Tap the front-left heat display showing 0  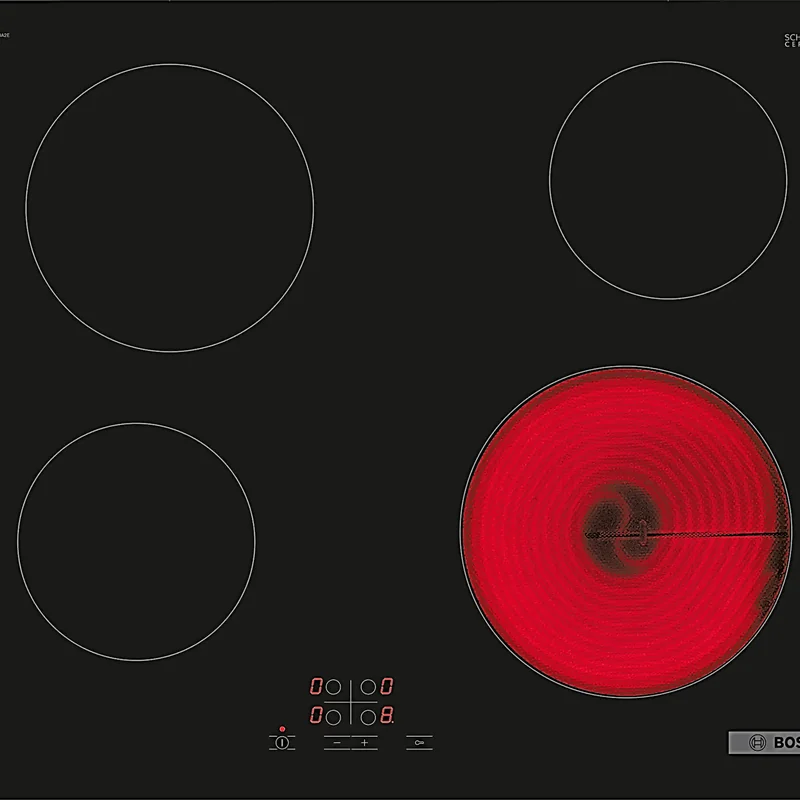(316, 716)
